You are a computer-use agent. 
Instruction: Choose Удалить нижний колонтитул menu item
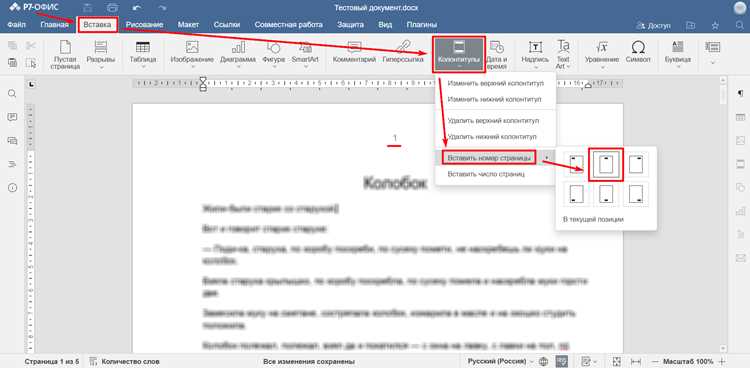[x=496, y=136]
